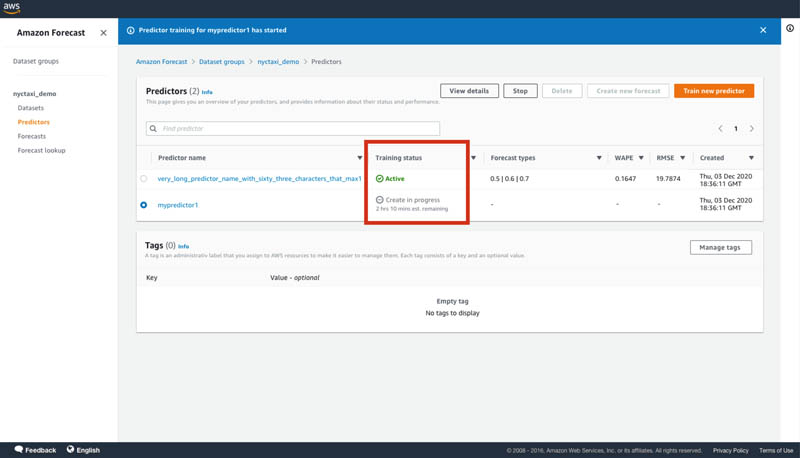Click the Key column header in Tags

tap(152, 278)
